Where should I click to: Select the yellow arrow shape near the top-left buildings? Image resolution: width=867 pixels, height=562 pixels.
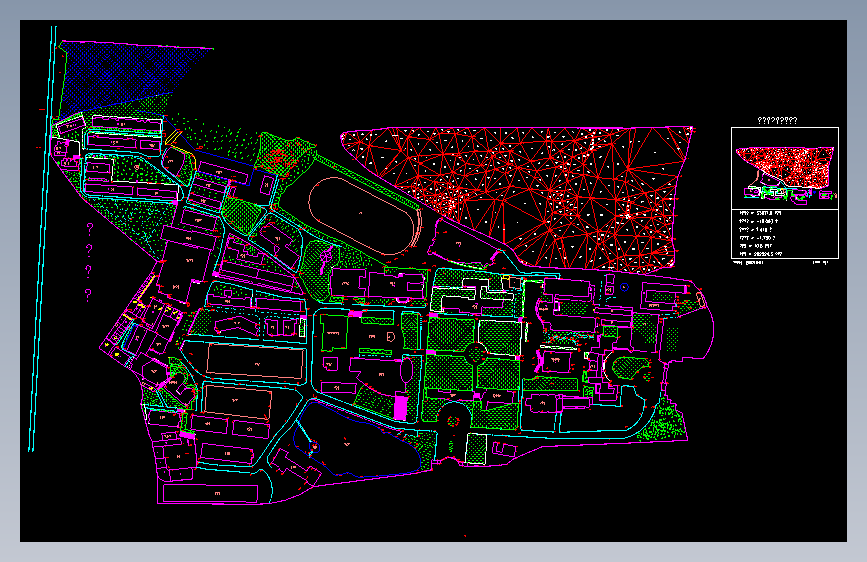[173, 138]
